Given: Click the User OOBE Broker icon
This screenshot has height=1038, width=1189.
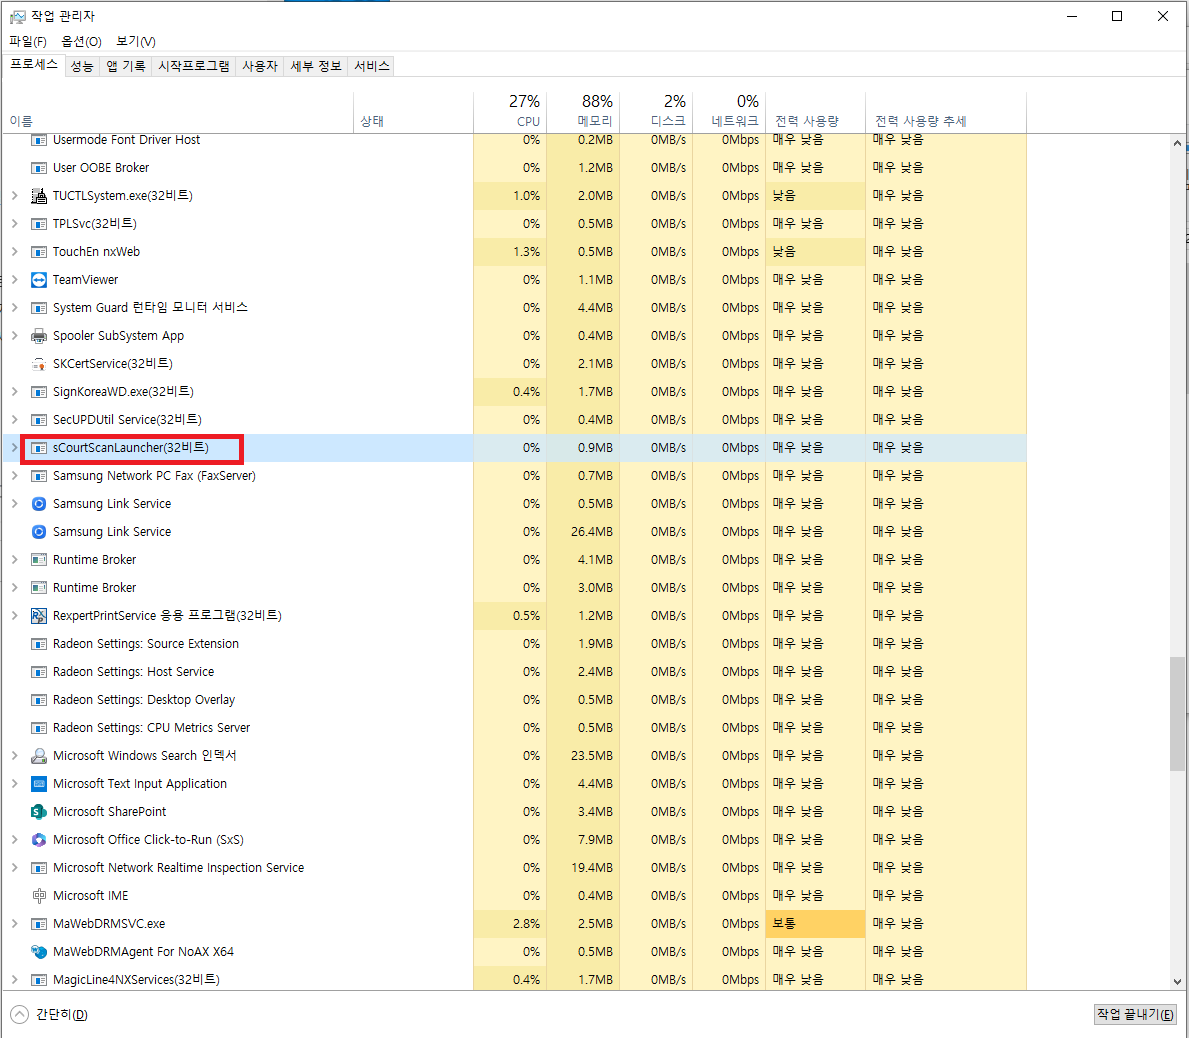Looking at the screenshot, I should coord(39,168).
